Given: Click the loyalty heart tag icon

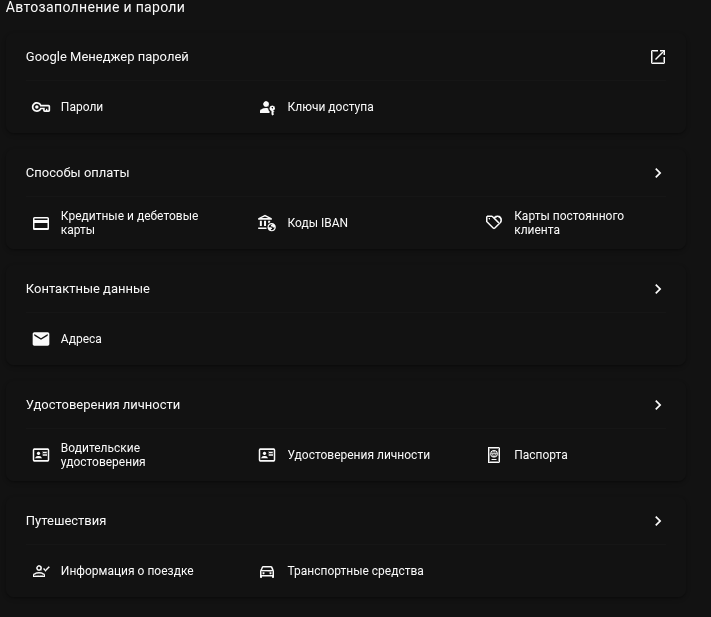Looking at the screenshot, I should (x=494, y=222).
